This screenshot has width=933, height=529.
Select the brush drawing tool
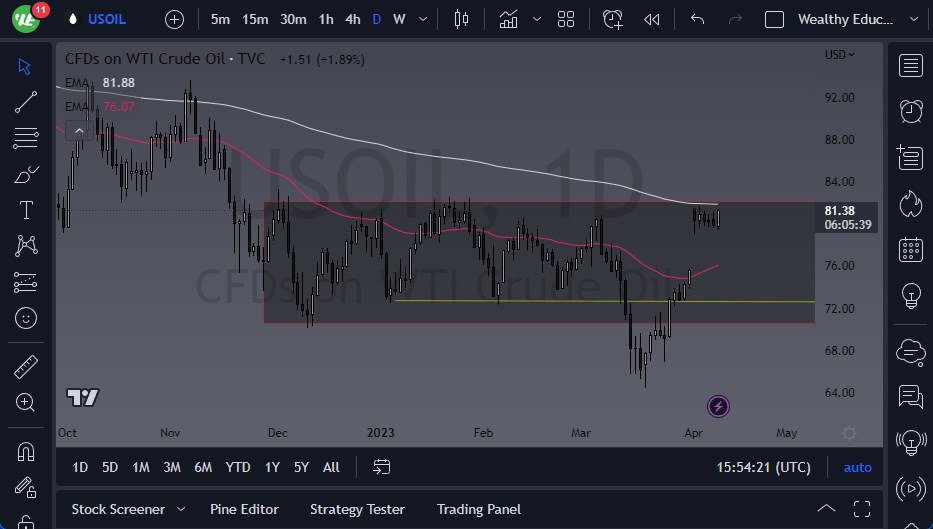pyautogui.click(x=26, y=174)
